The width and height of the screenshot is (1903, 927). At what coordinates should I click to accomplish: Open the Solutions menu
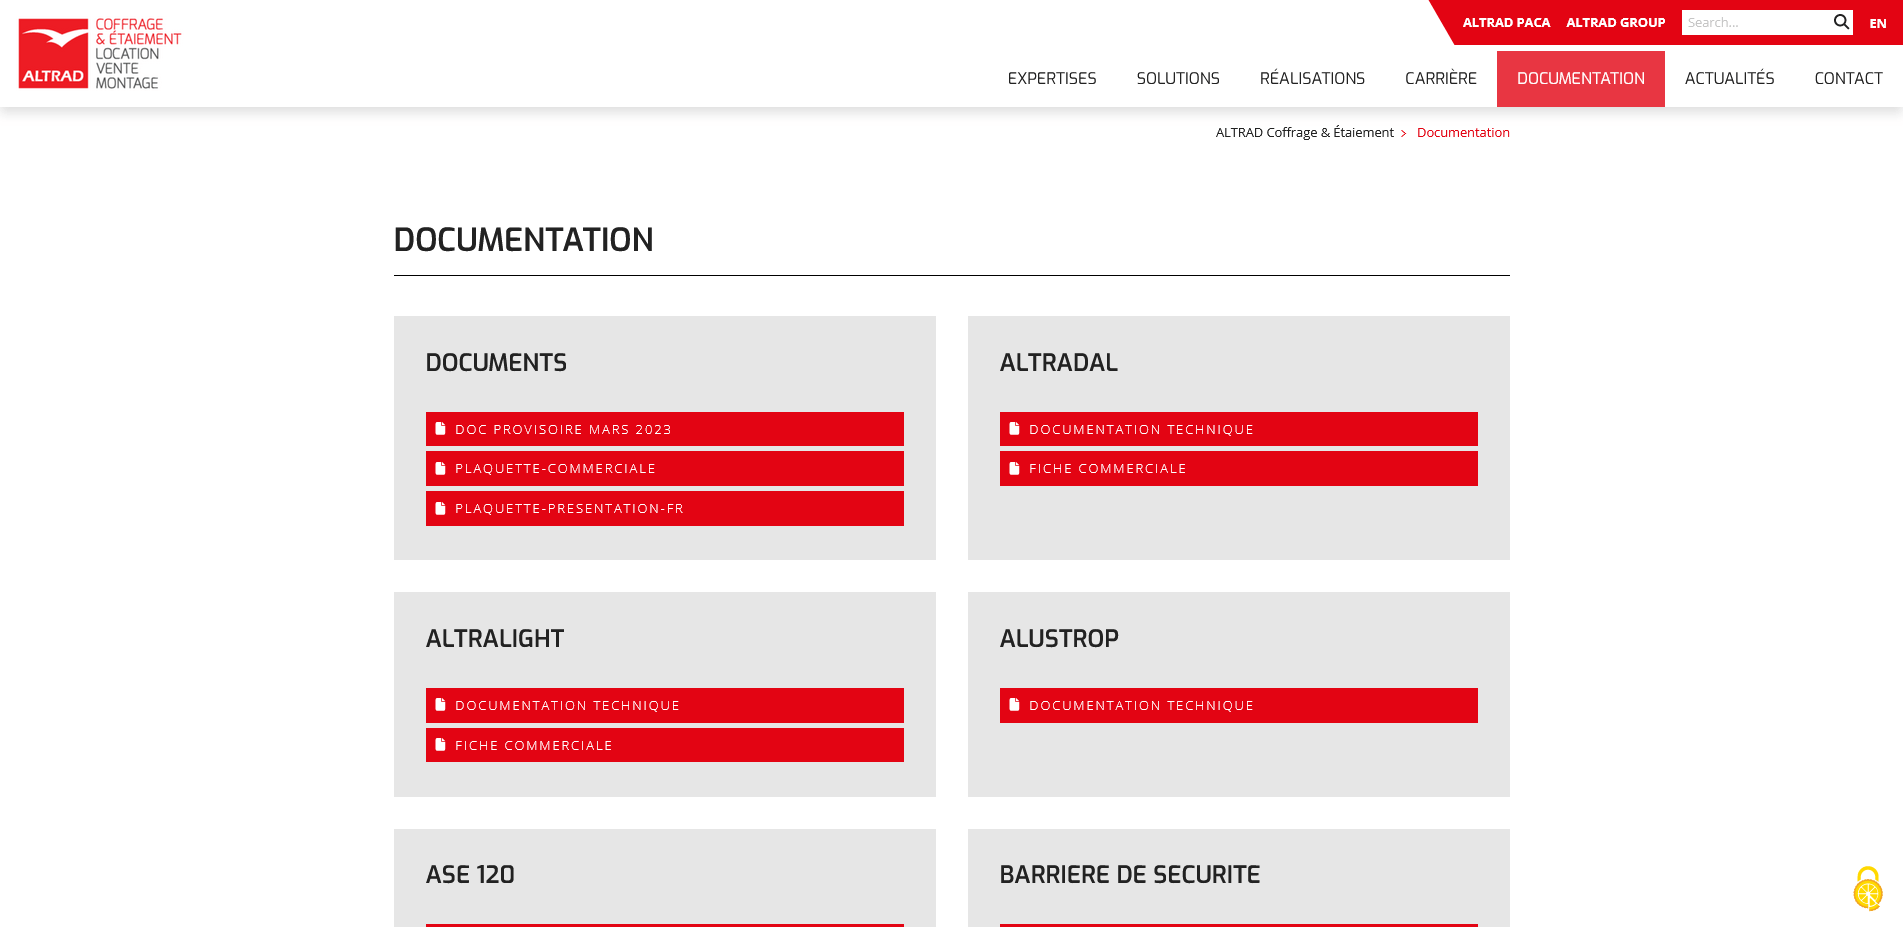coord(1178,78)
